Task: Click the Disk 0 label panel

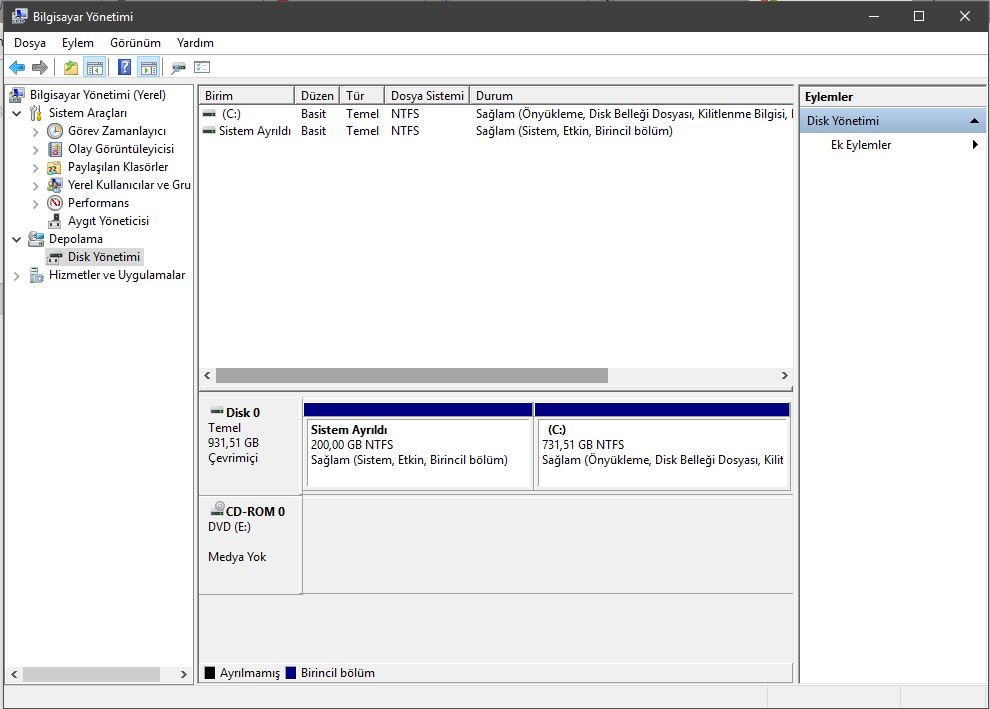Action: (x=250, y=446)
